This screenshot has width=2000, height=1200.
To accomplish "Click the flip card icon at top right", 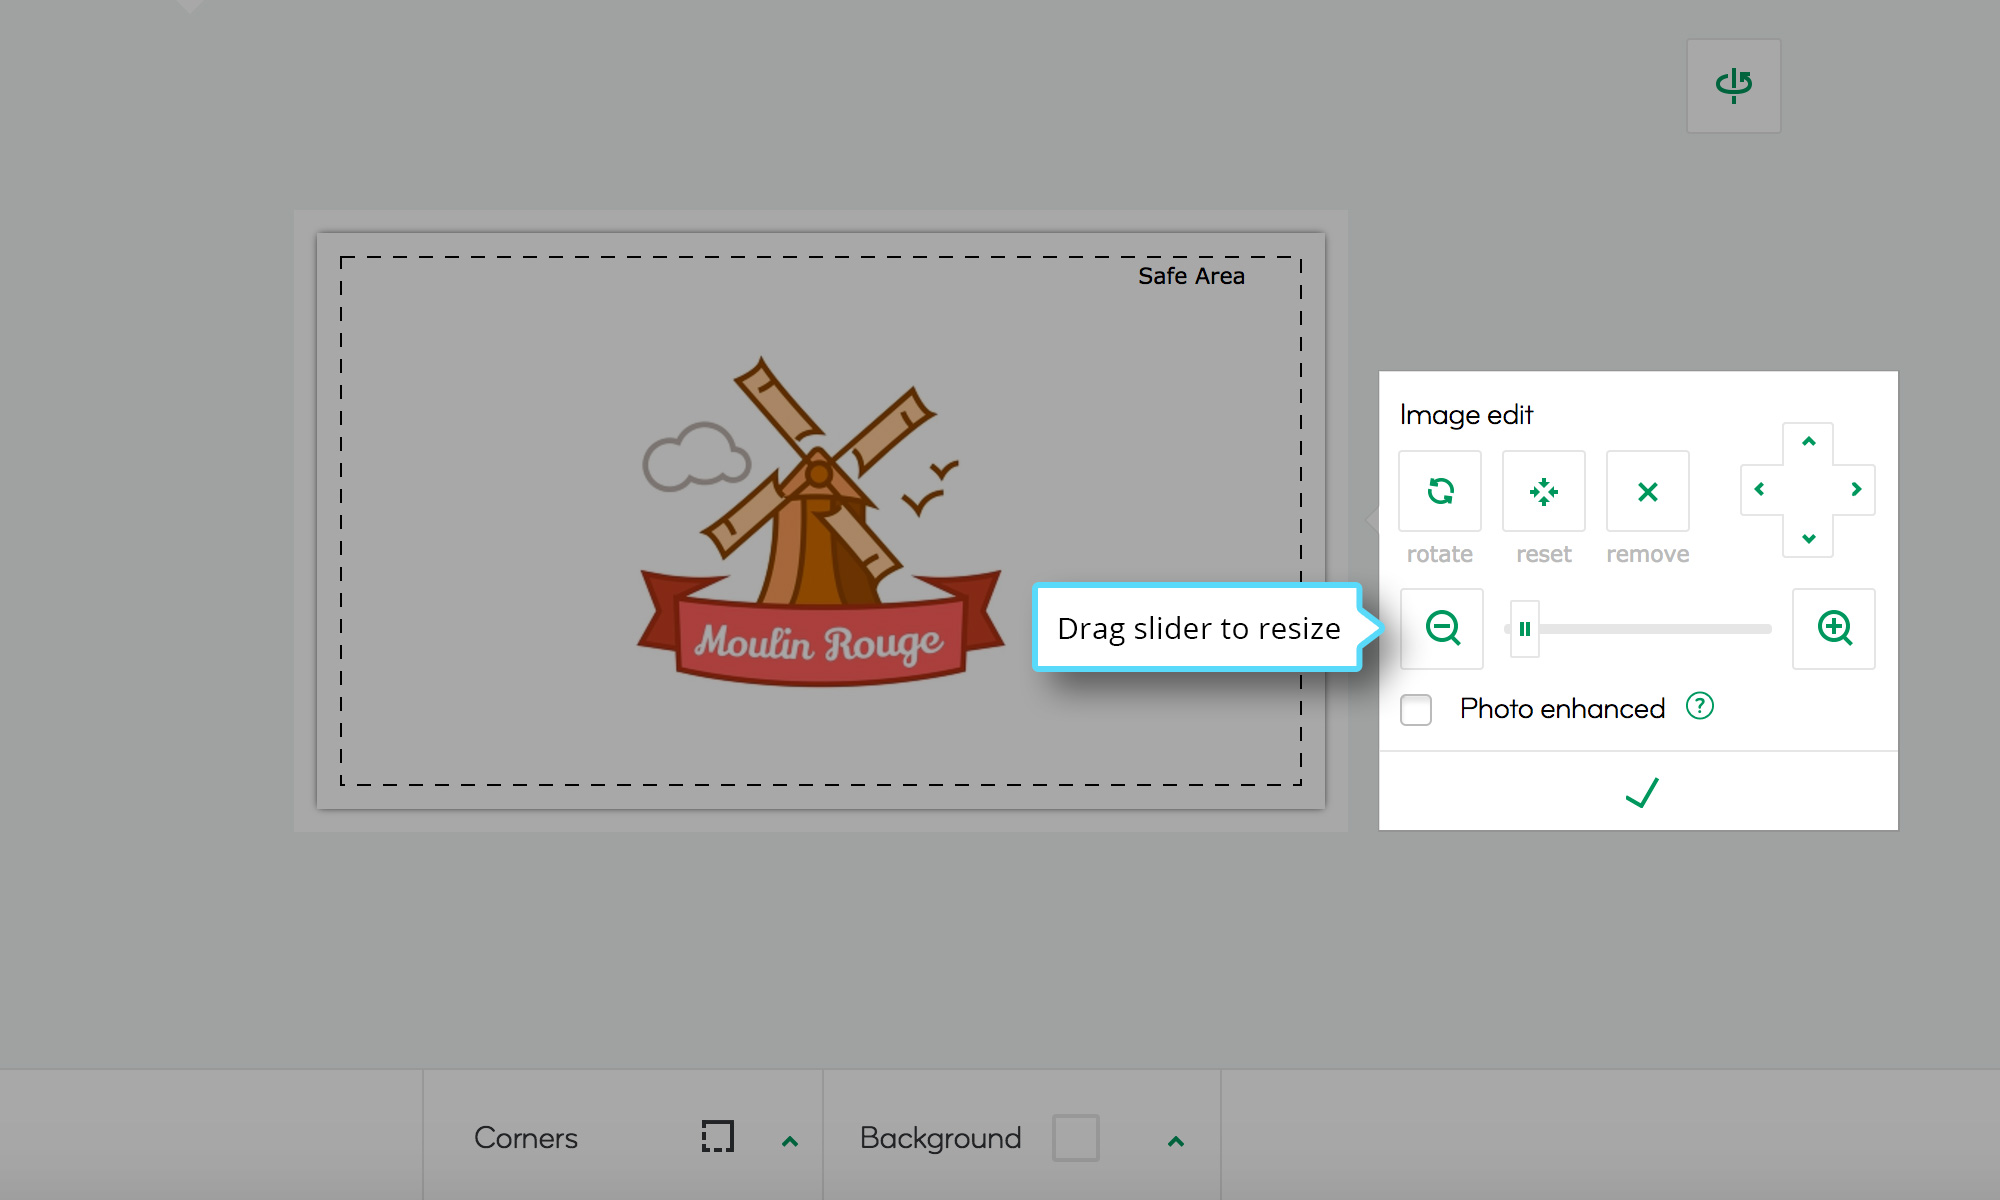I will click(1734, 86).
